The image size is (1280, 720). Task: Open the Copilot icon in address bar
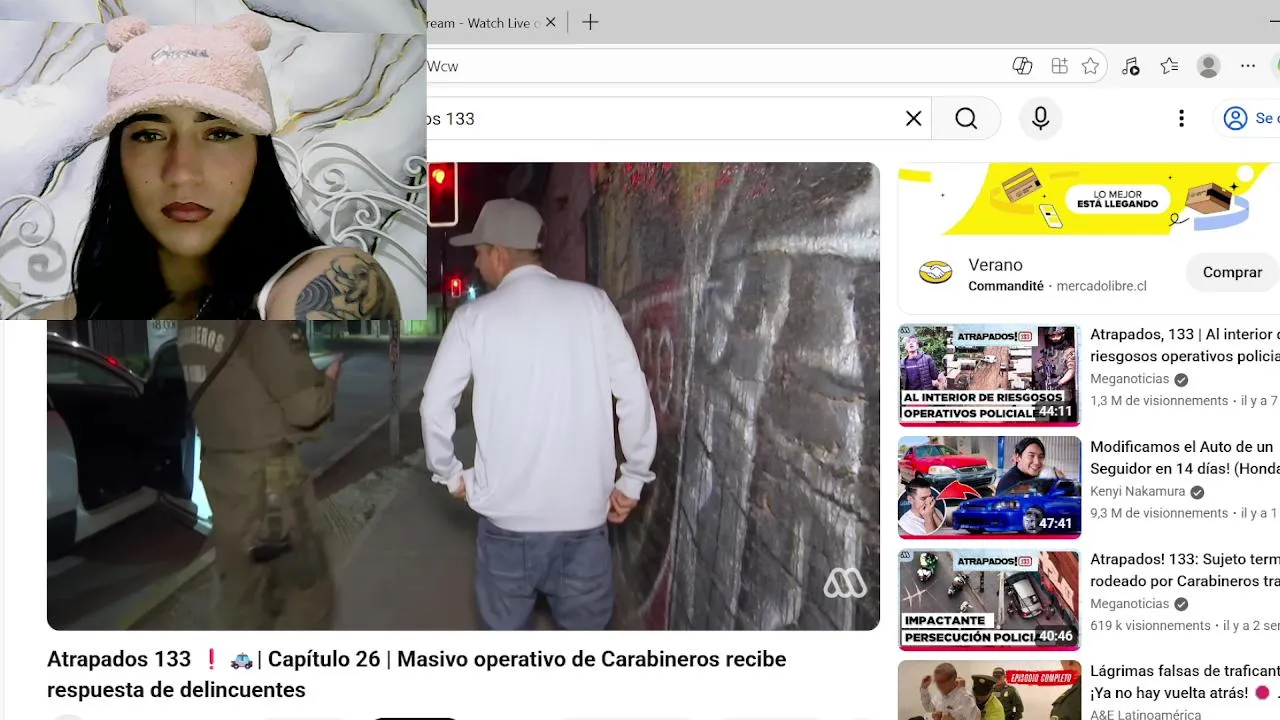point(1022,66)
